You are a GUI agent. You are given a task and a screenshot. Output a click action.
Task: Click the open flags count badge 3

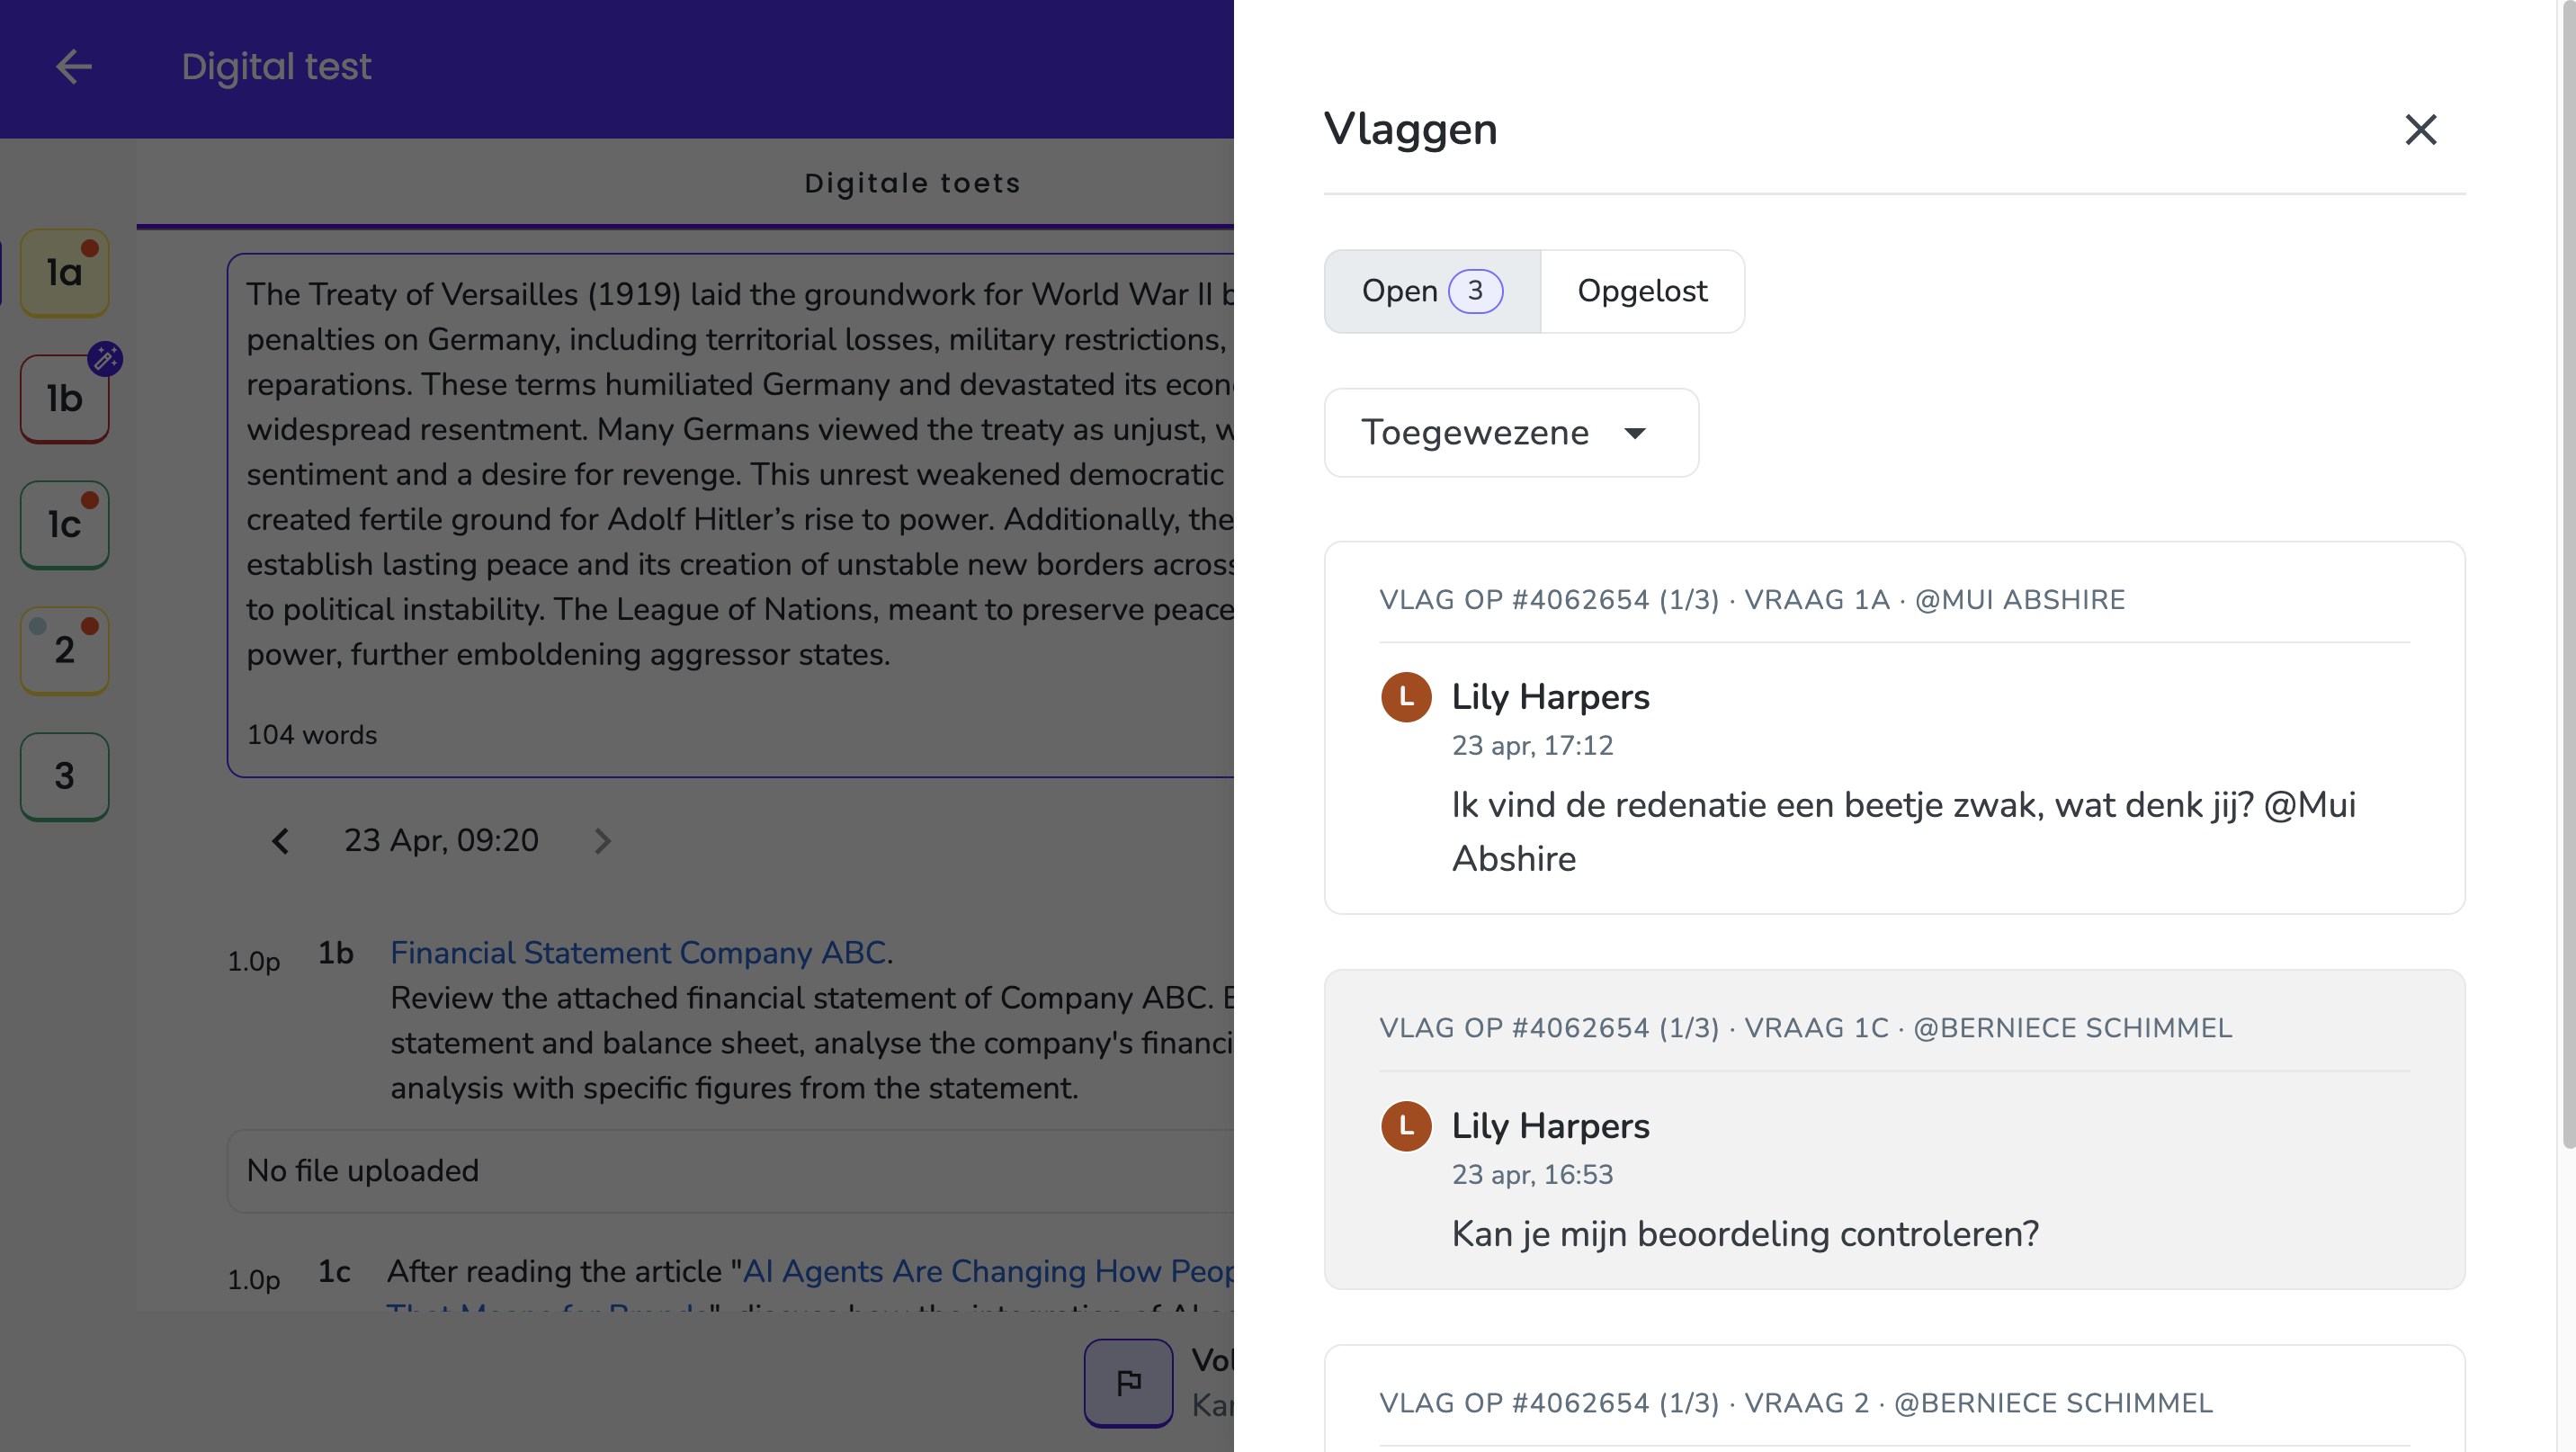pos(1475,291)
